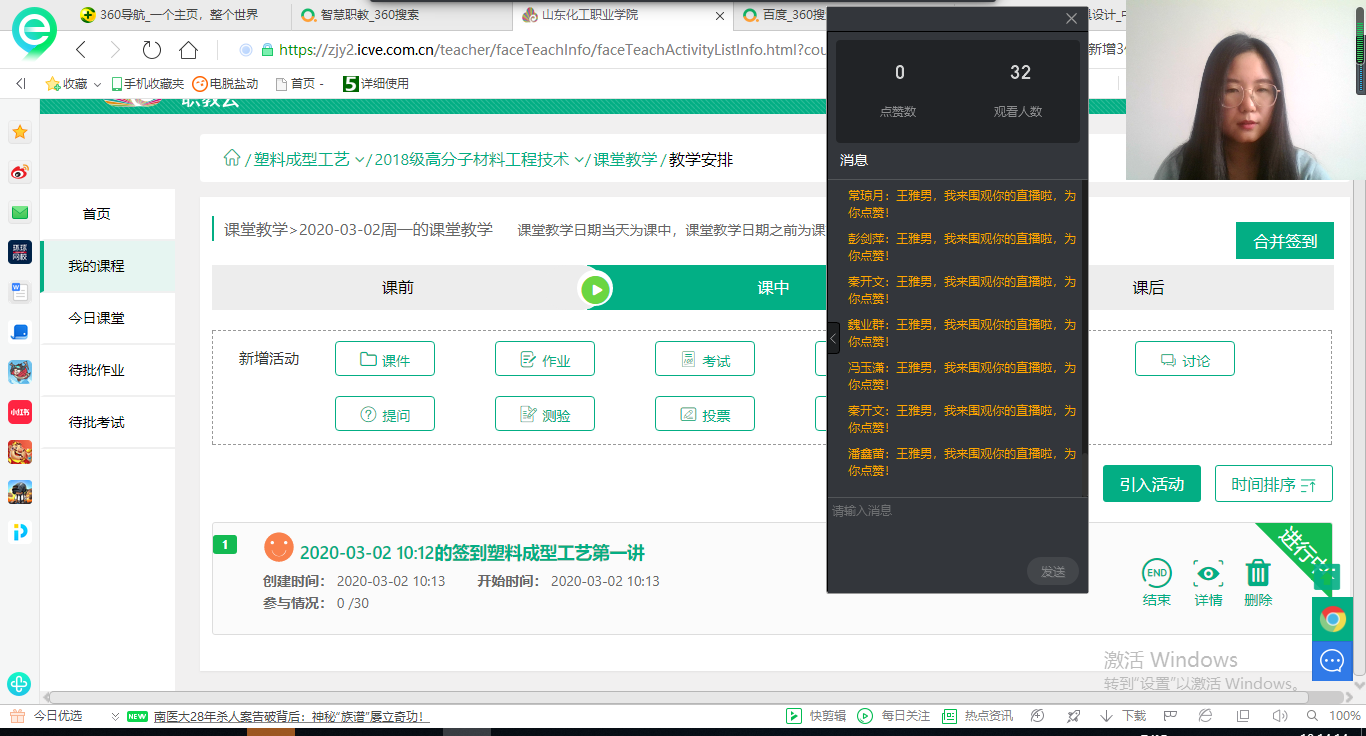Expand the 塑料成型工艺 breadcrumb dropdown

pyautogui.click(x=359, y=160)
